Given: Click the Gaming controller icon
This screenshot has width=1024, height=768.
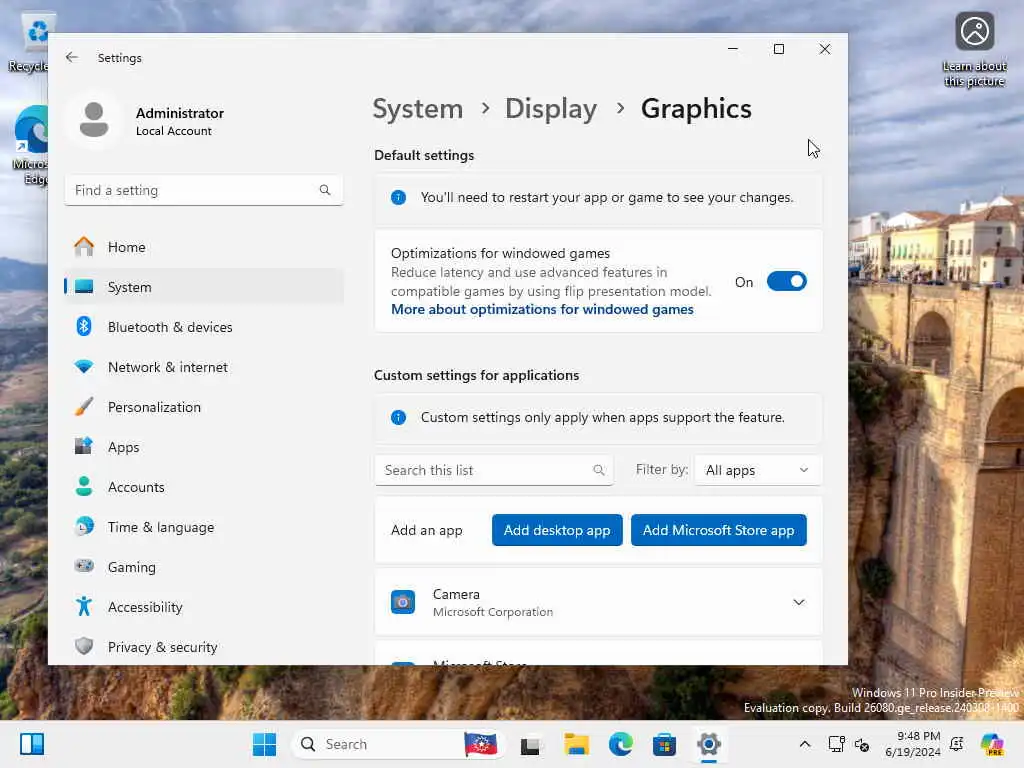Looking at the screenshot, I should click(84, 566).
